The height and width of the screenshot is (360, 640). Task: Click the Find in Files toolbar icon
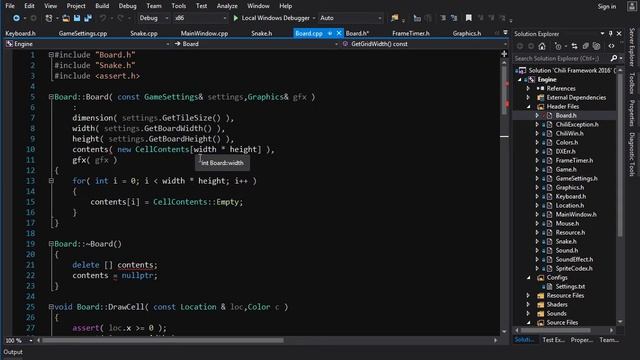pos(394,18)
